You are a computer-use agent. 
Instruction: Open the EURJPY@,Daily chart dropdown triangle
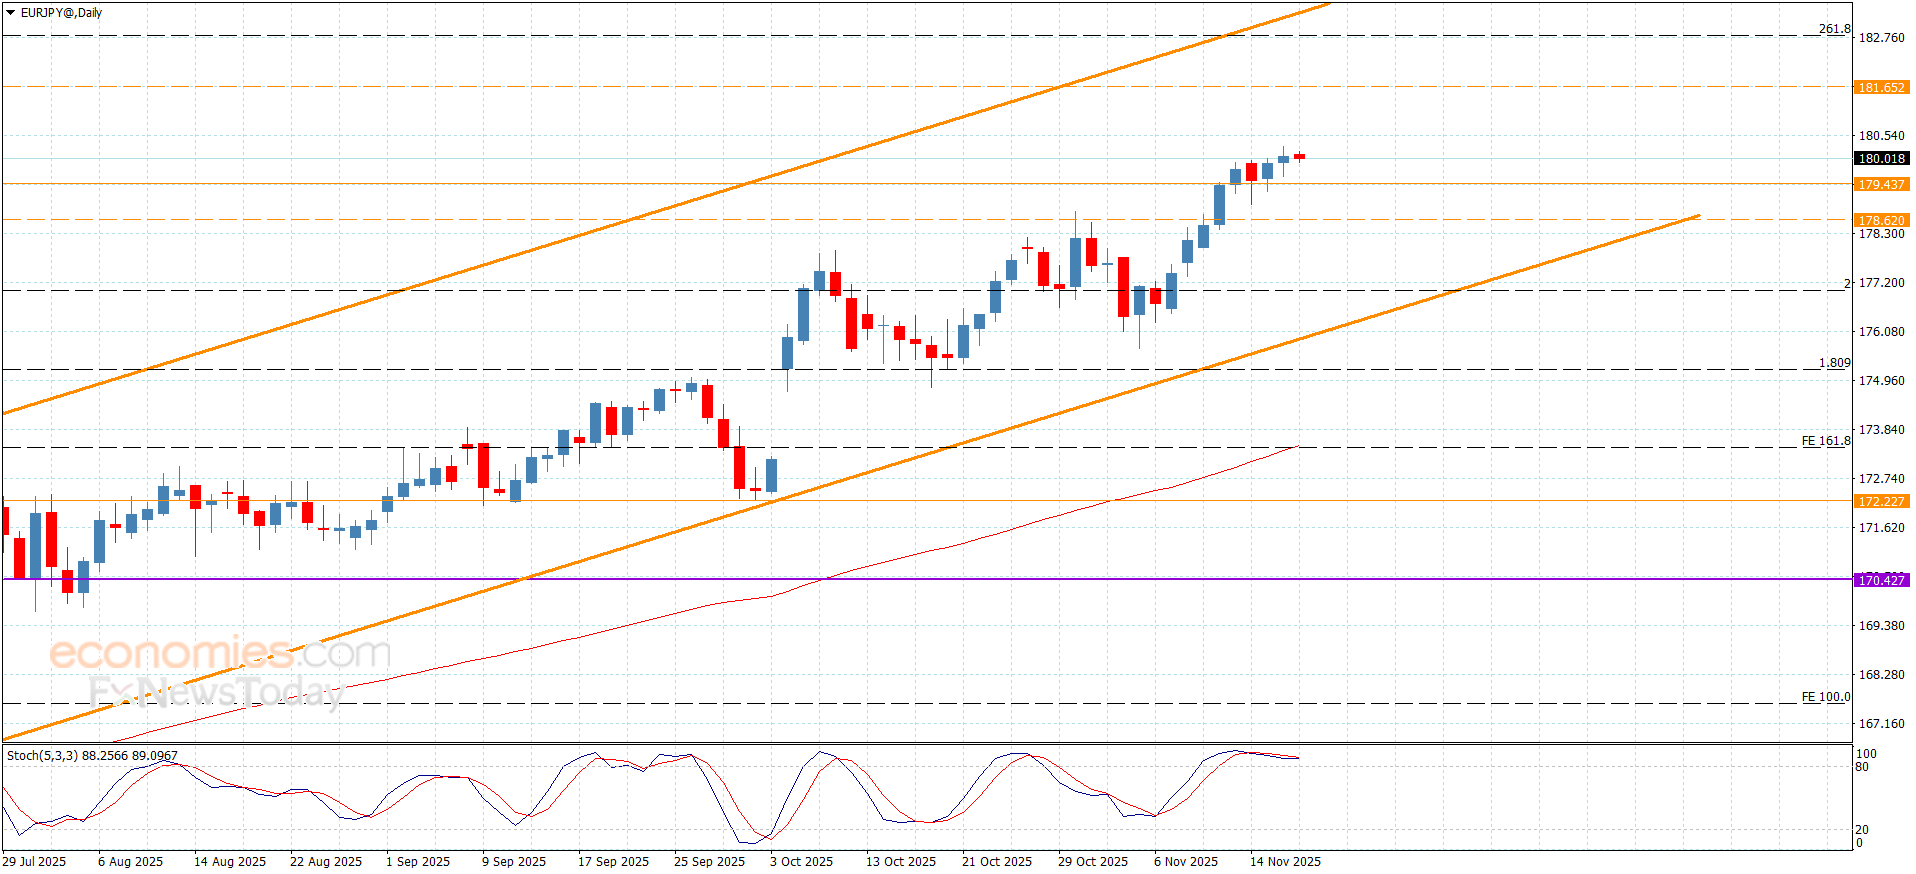(x=11, y=13)
